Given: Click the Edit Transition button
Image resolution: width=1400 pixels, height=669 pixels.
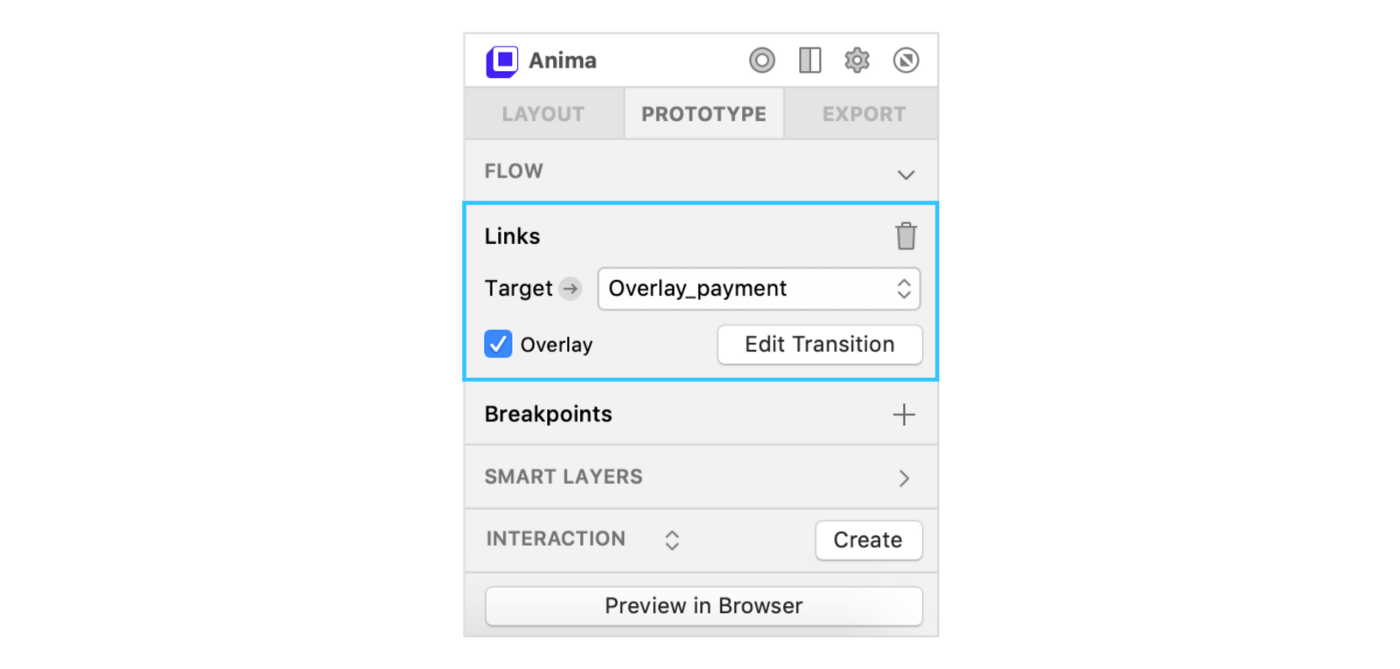Looking at the screenshot, I should point(820,345).
